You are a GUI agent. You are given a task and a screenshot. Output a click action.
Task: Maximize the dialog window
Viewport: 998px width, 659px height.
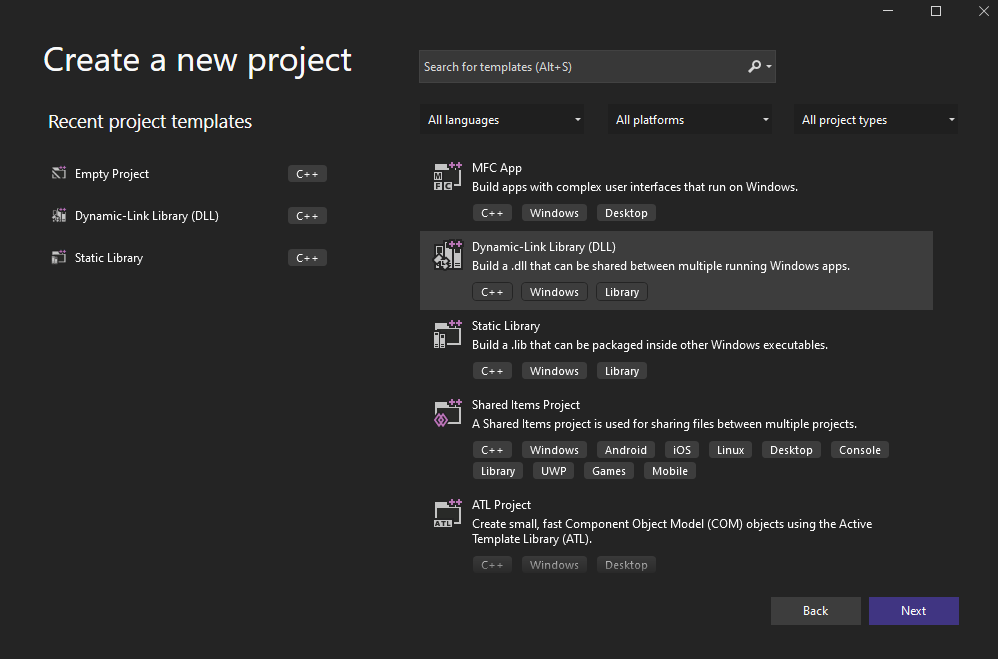(936, 11)
